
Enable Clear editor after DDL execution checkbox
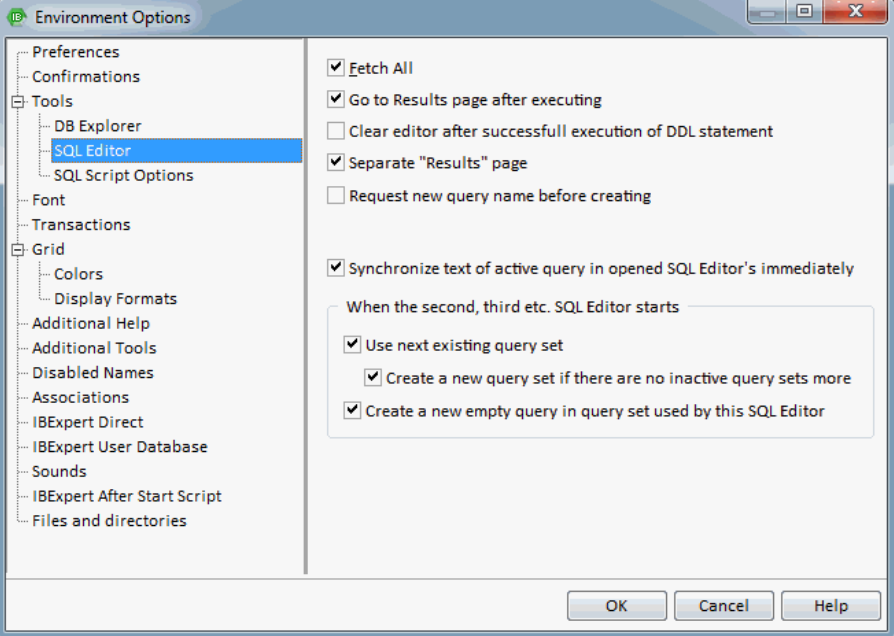(x=336, y=131)
